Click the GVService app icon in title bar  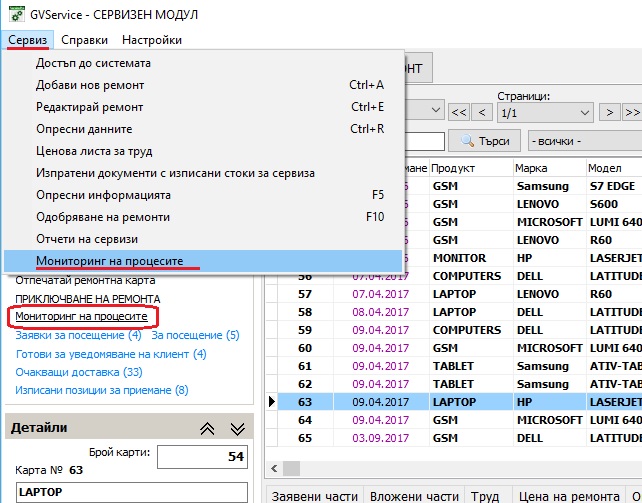coord(17,14)
